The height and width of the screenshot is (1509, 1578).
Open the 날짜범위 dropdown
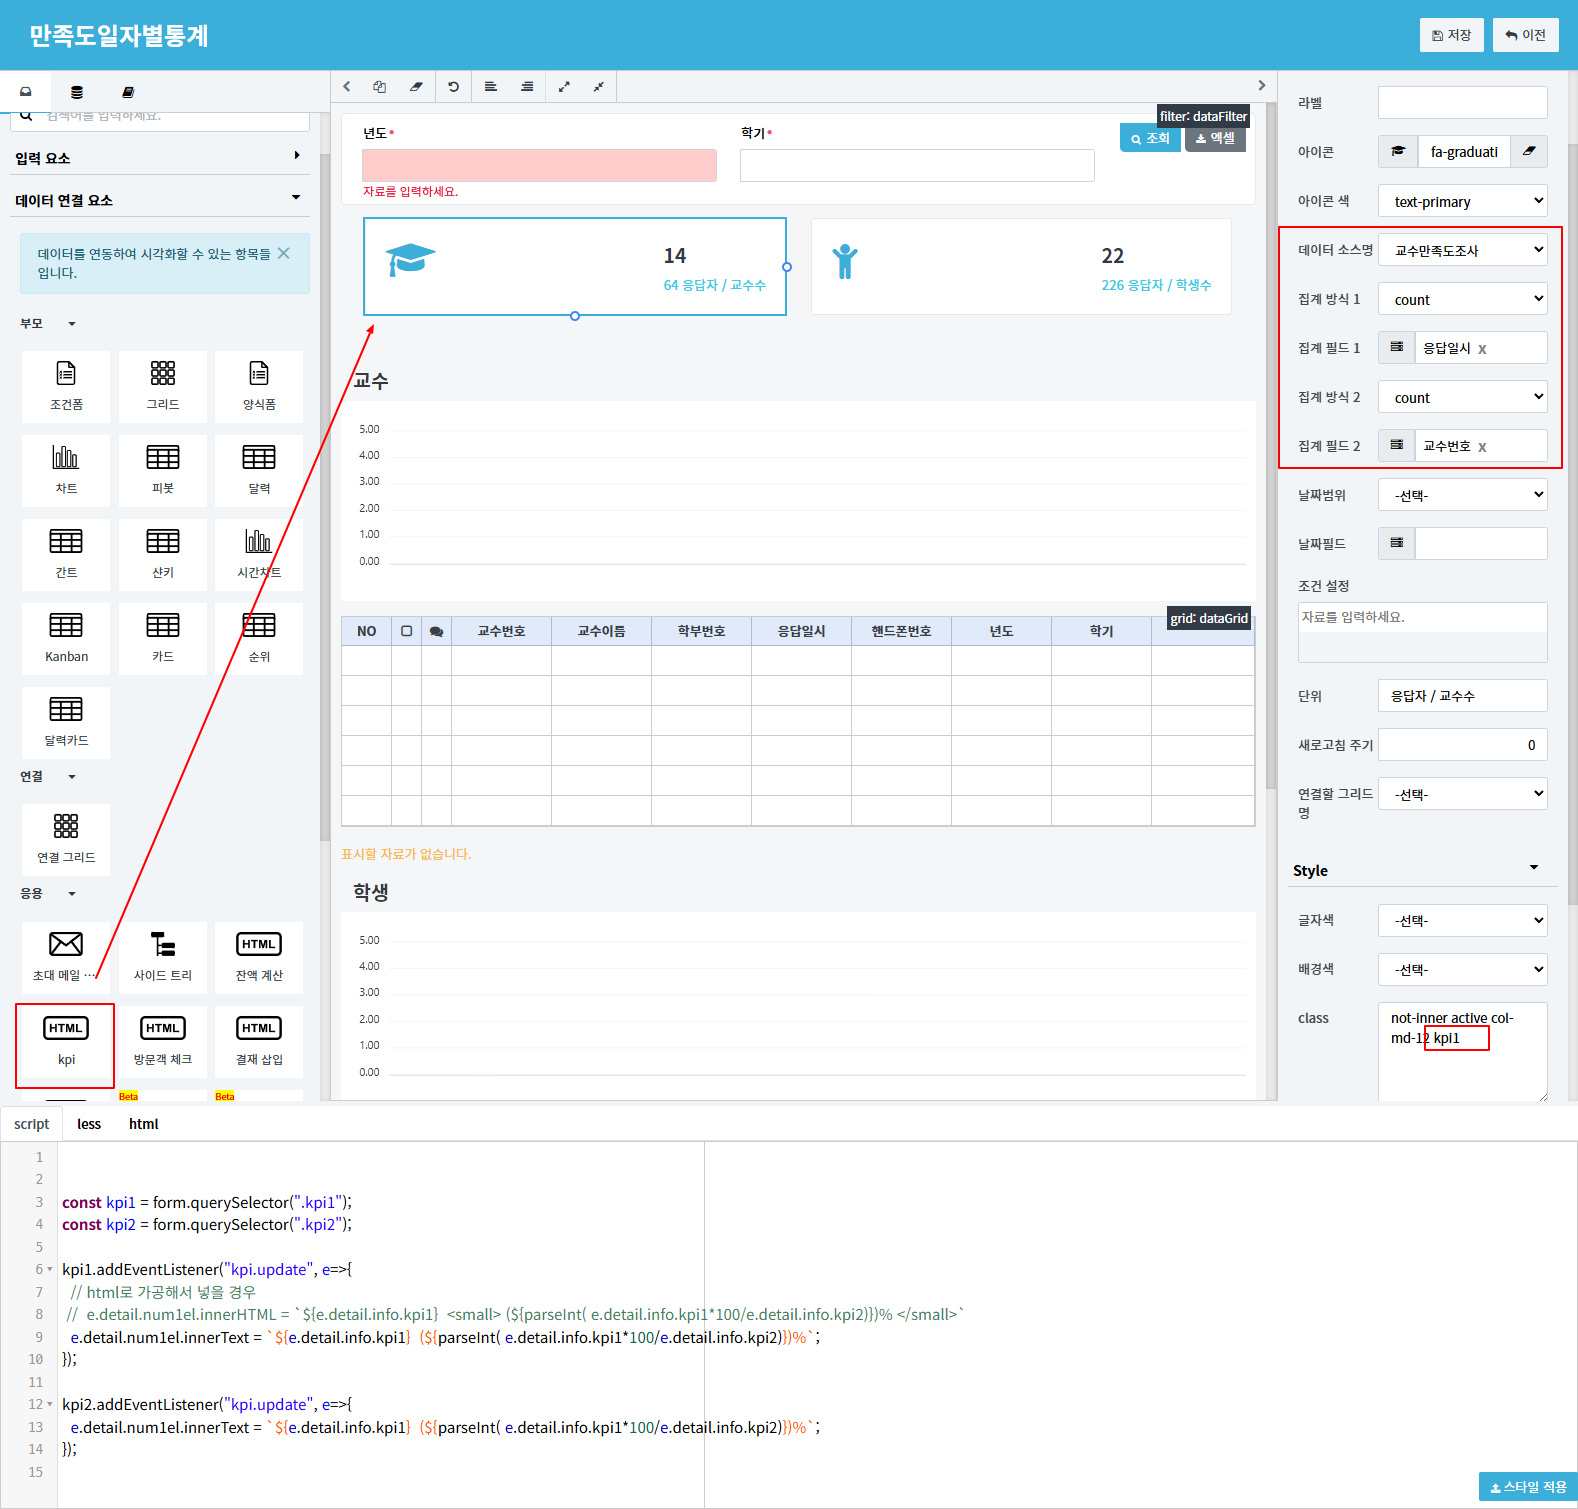coord(1463,495)
